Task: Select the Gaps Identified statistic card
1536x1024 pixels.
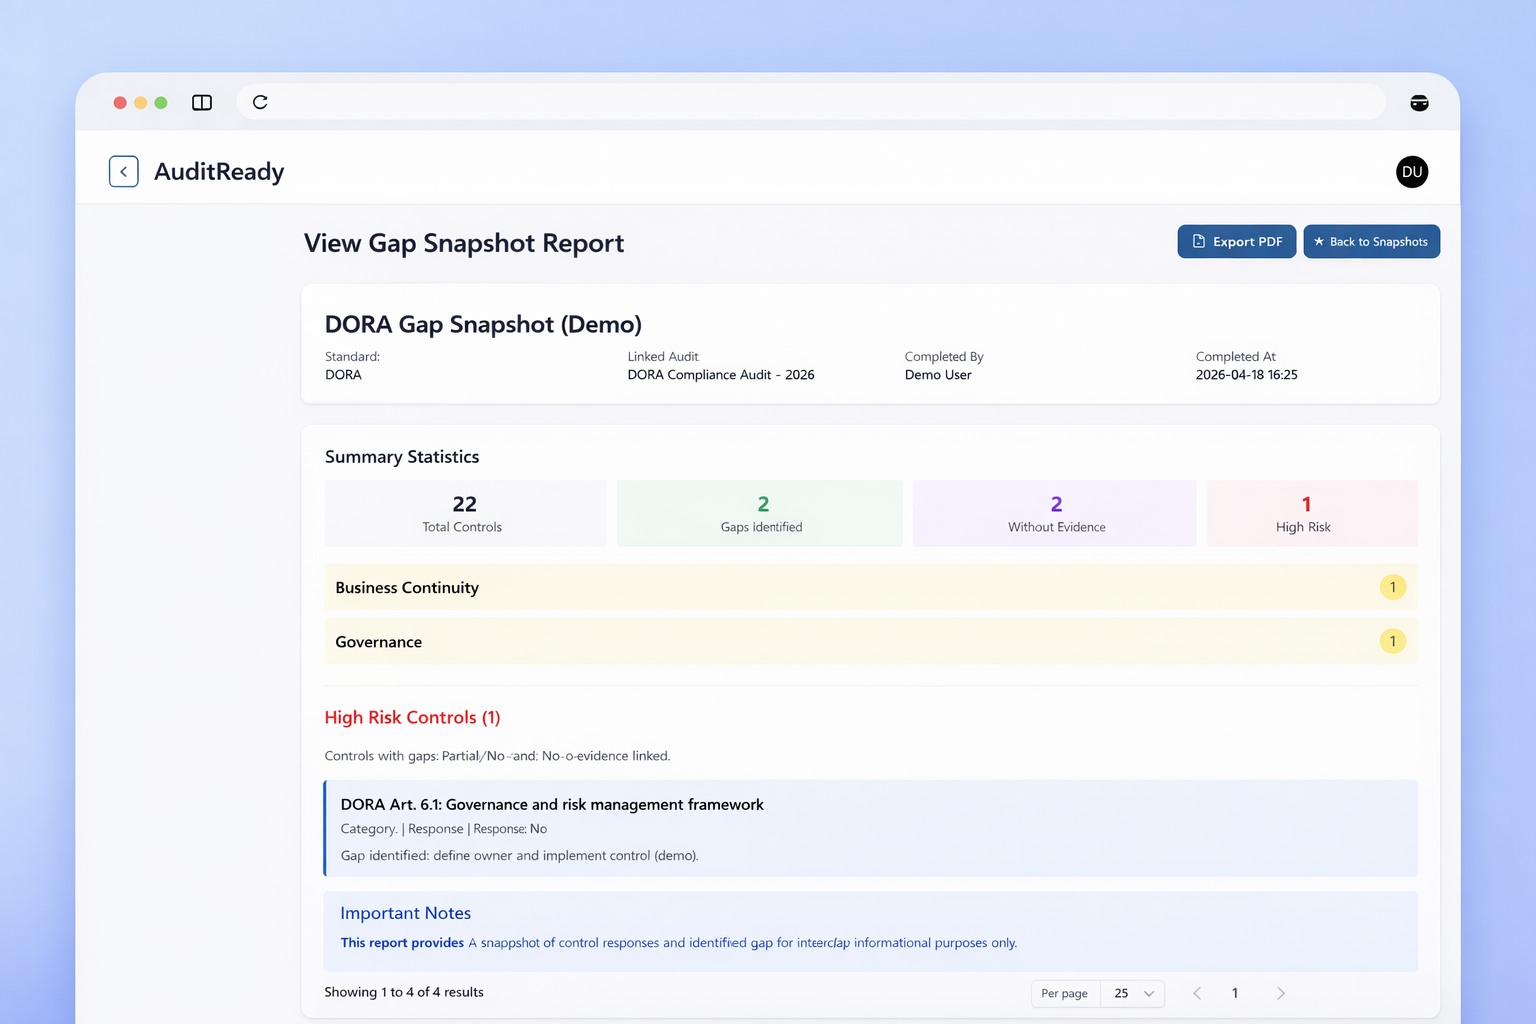Action: pyautogui.click(x=760, y=514)
